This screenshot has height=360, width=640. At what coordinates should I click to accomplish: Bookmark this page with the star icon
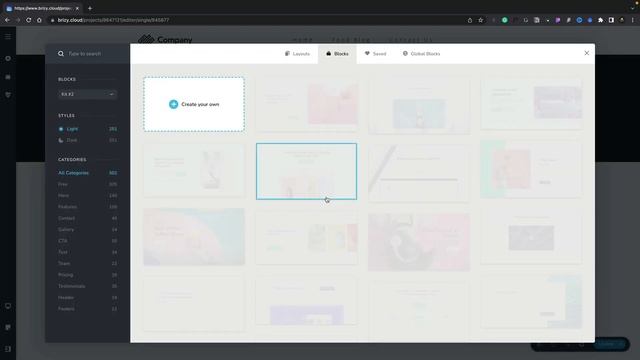tap(481, 20)
